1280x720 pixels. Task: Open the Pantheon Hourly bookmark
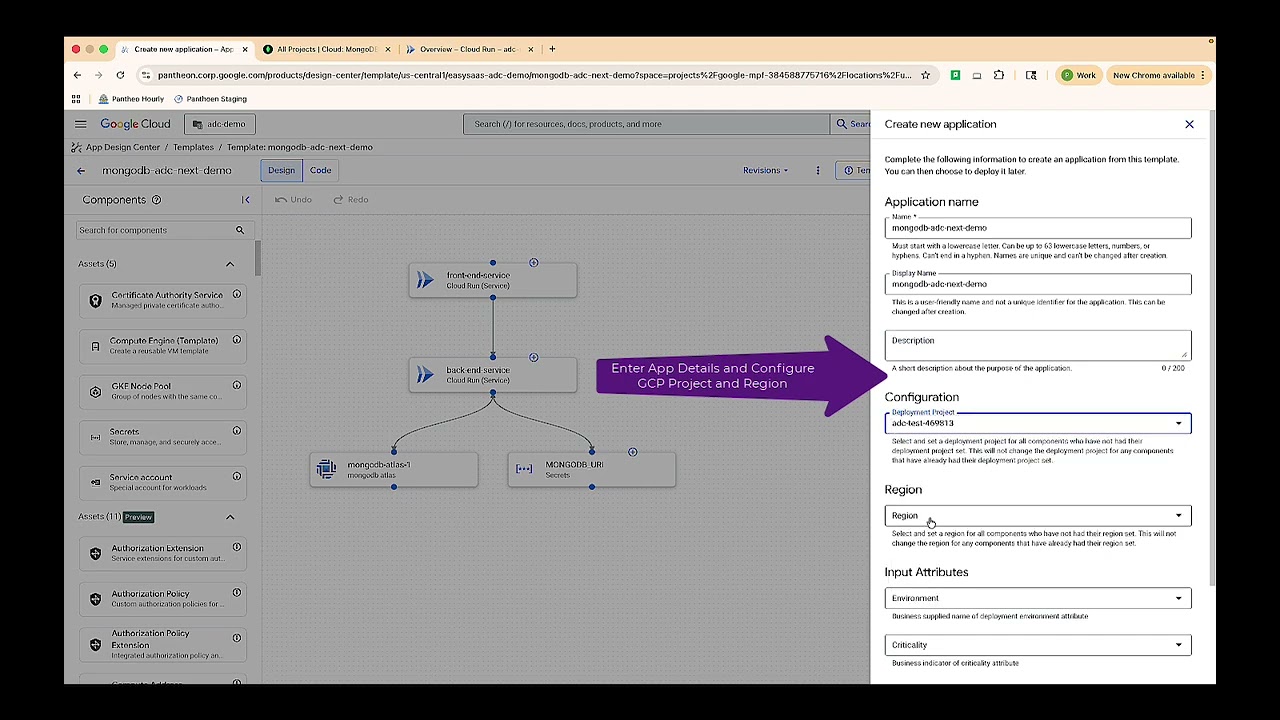pyautogui.click(x=131, y=99)
